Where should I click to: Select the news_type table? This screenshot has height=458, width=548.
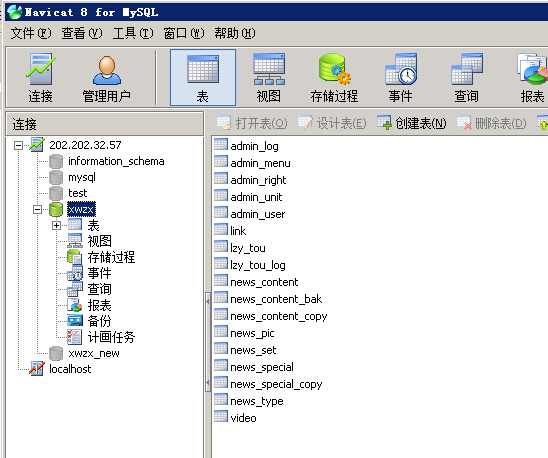coord(257,401)
